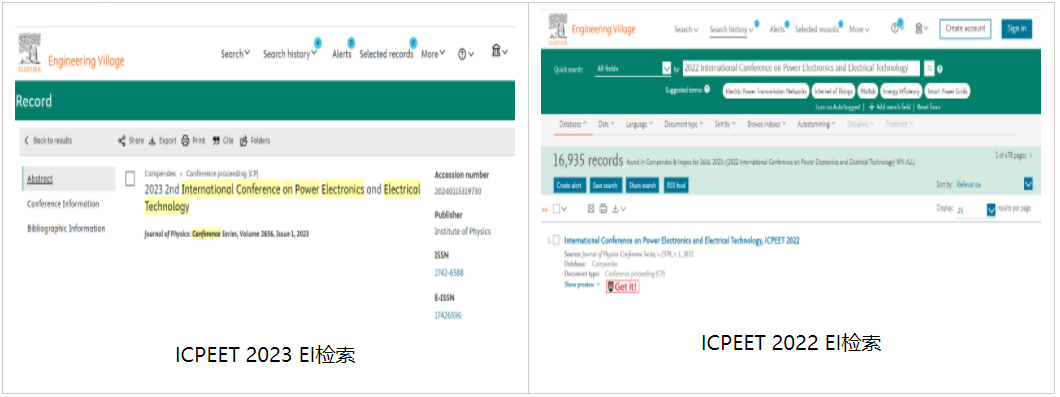Click the Create account button
1060x397 pixels.
pyautogui.click(x=965, y=28)
